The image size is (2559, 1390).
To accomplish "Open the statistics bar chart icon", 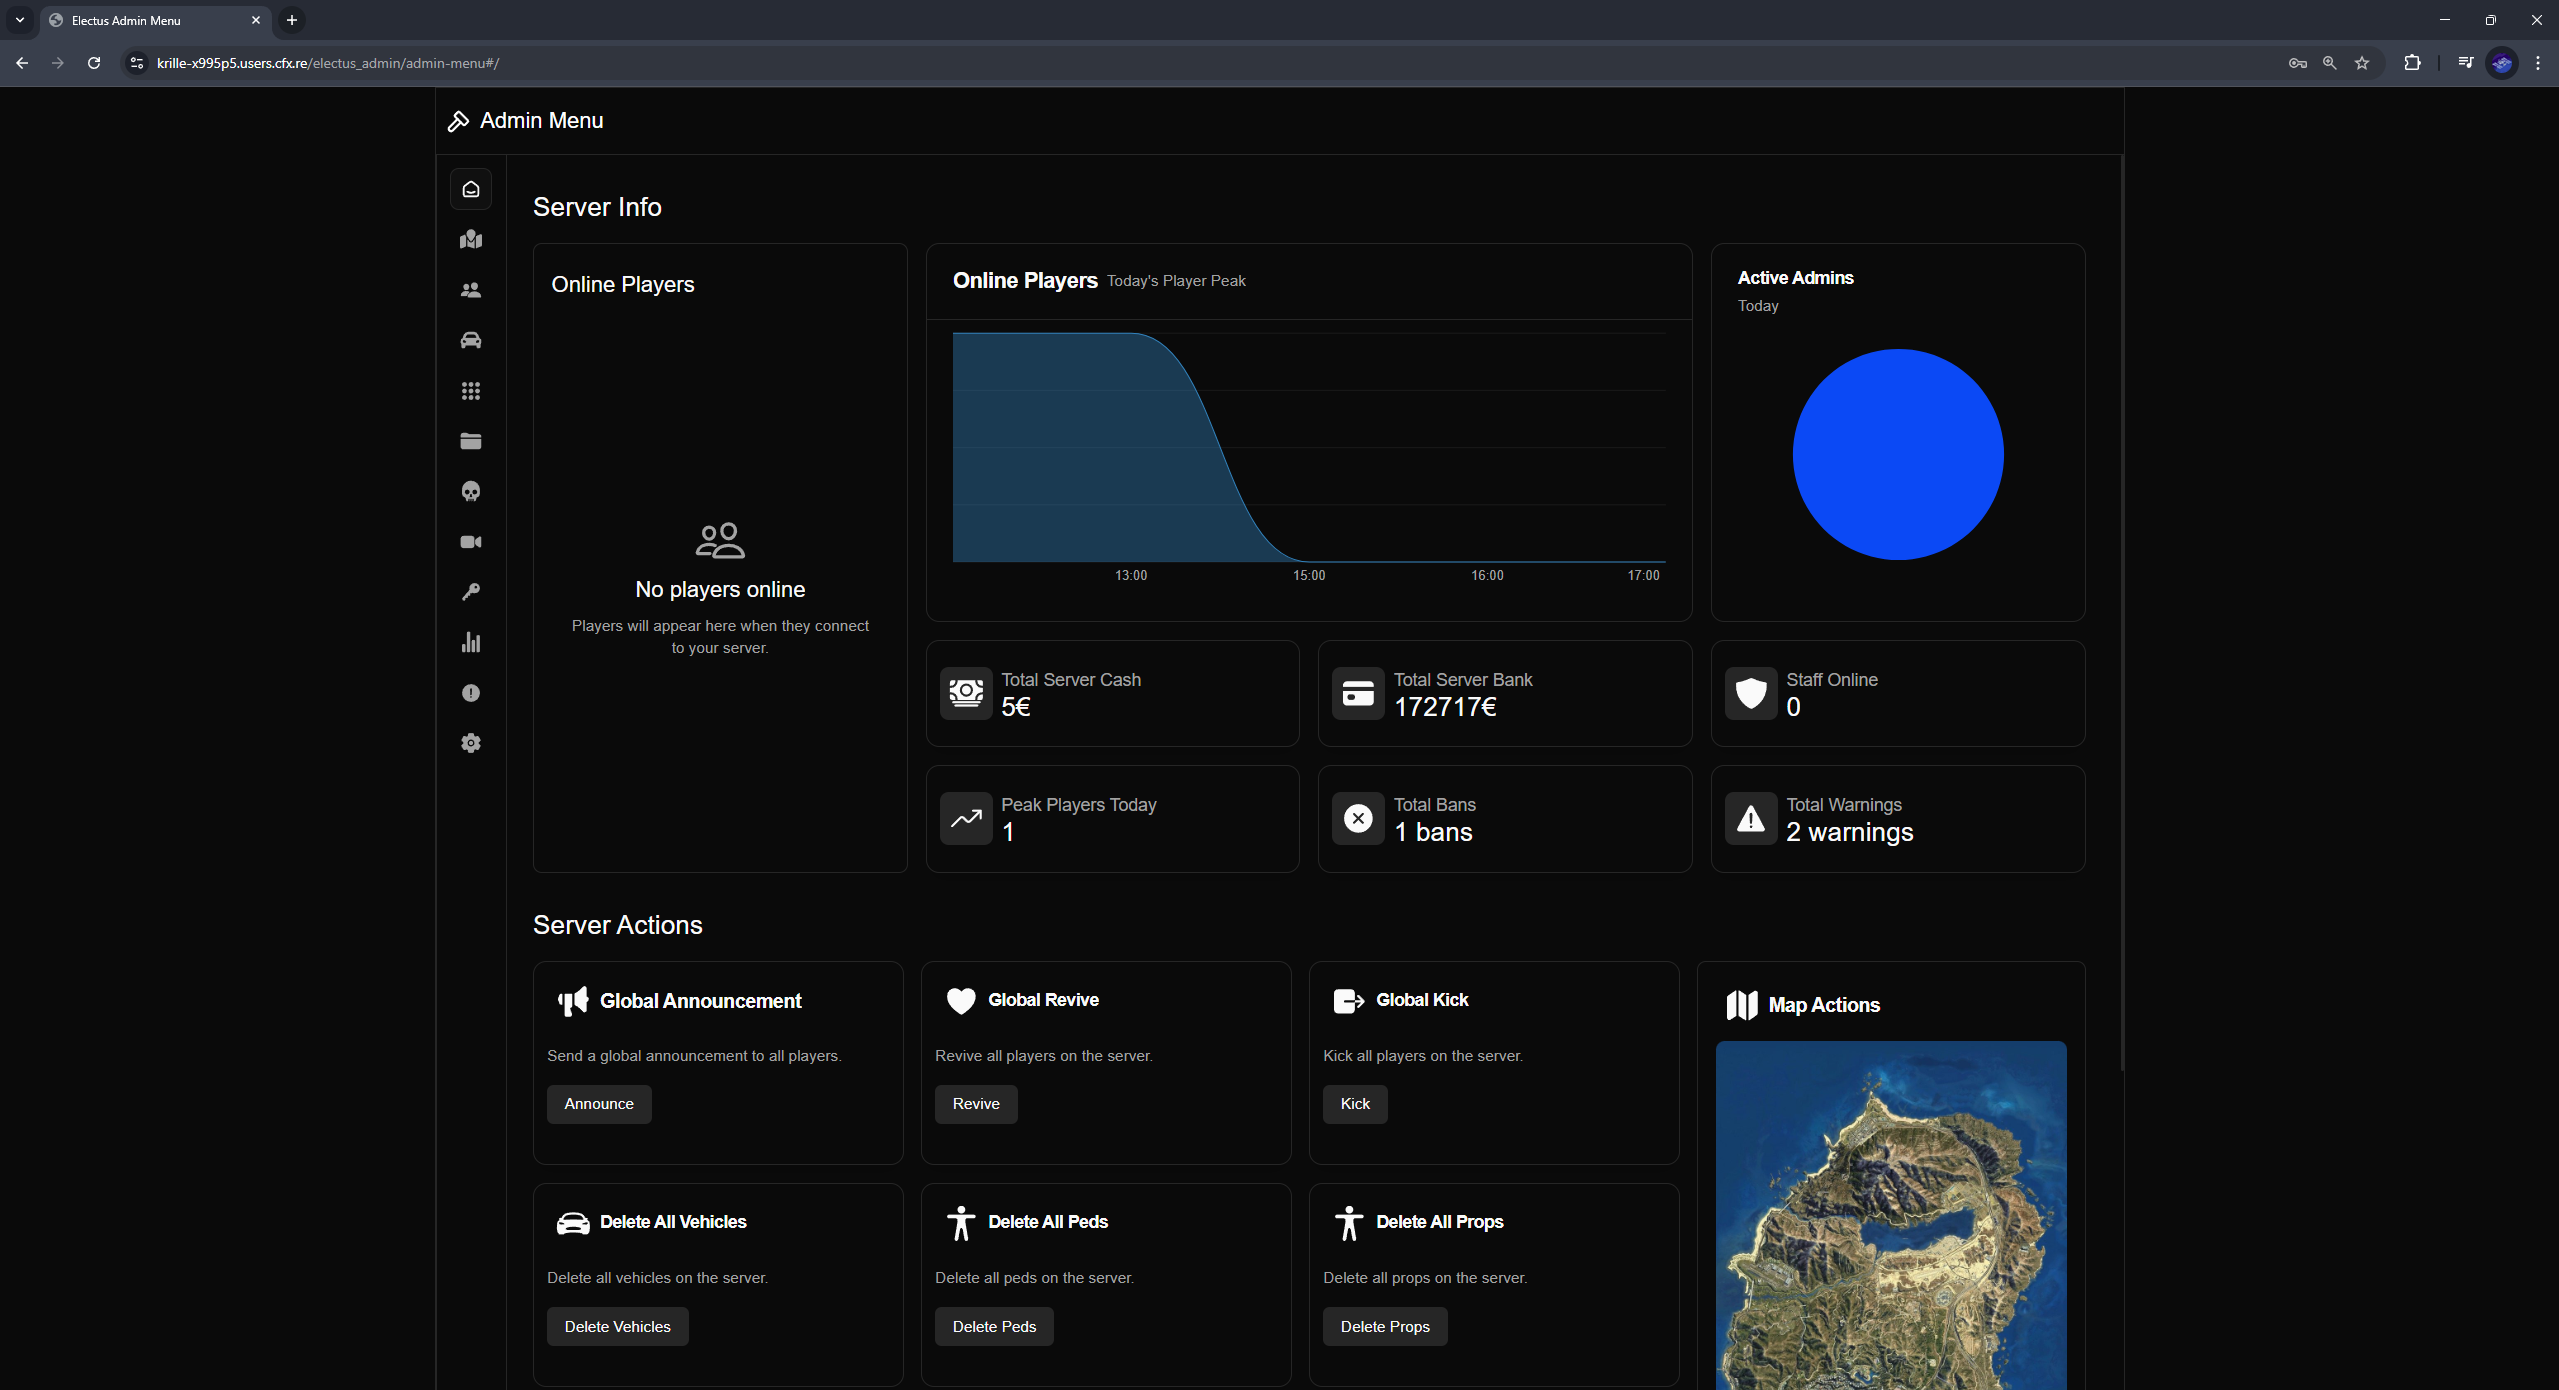I will tap(470, 642).
